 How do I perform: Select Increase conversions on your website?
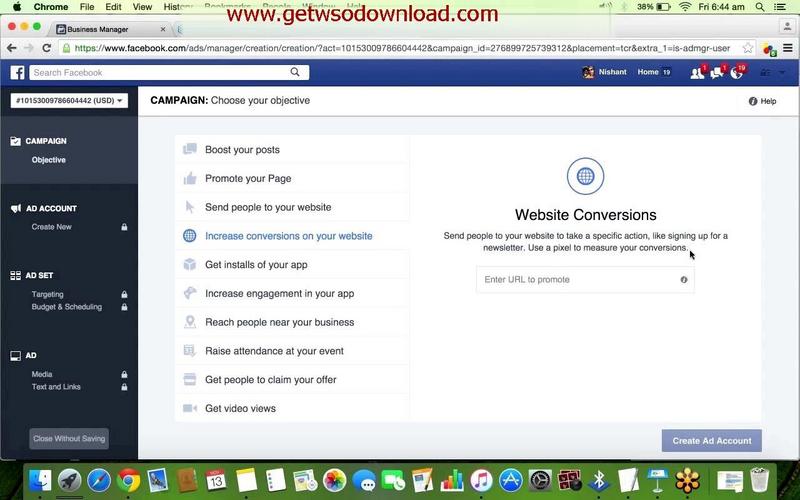pyautogui.click(x=292, y=236)
